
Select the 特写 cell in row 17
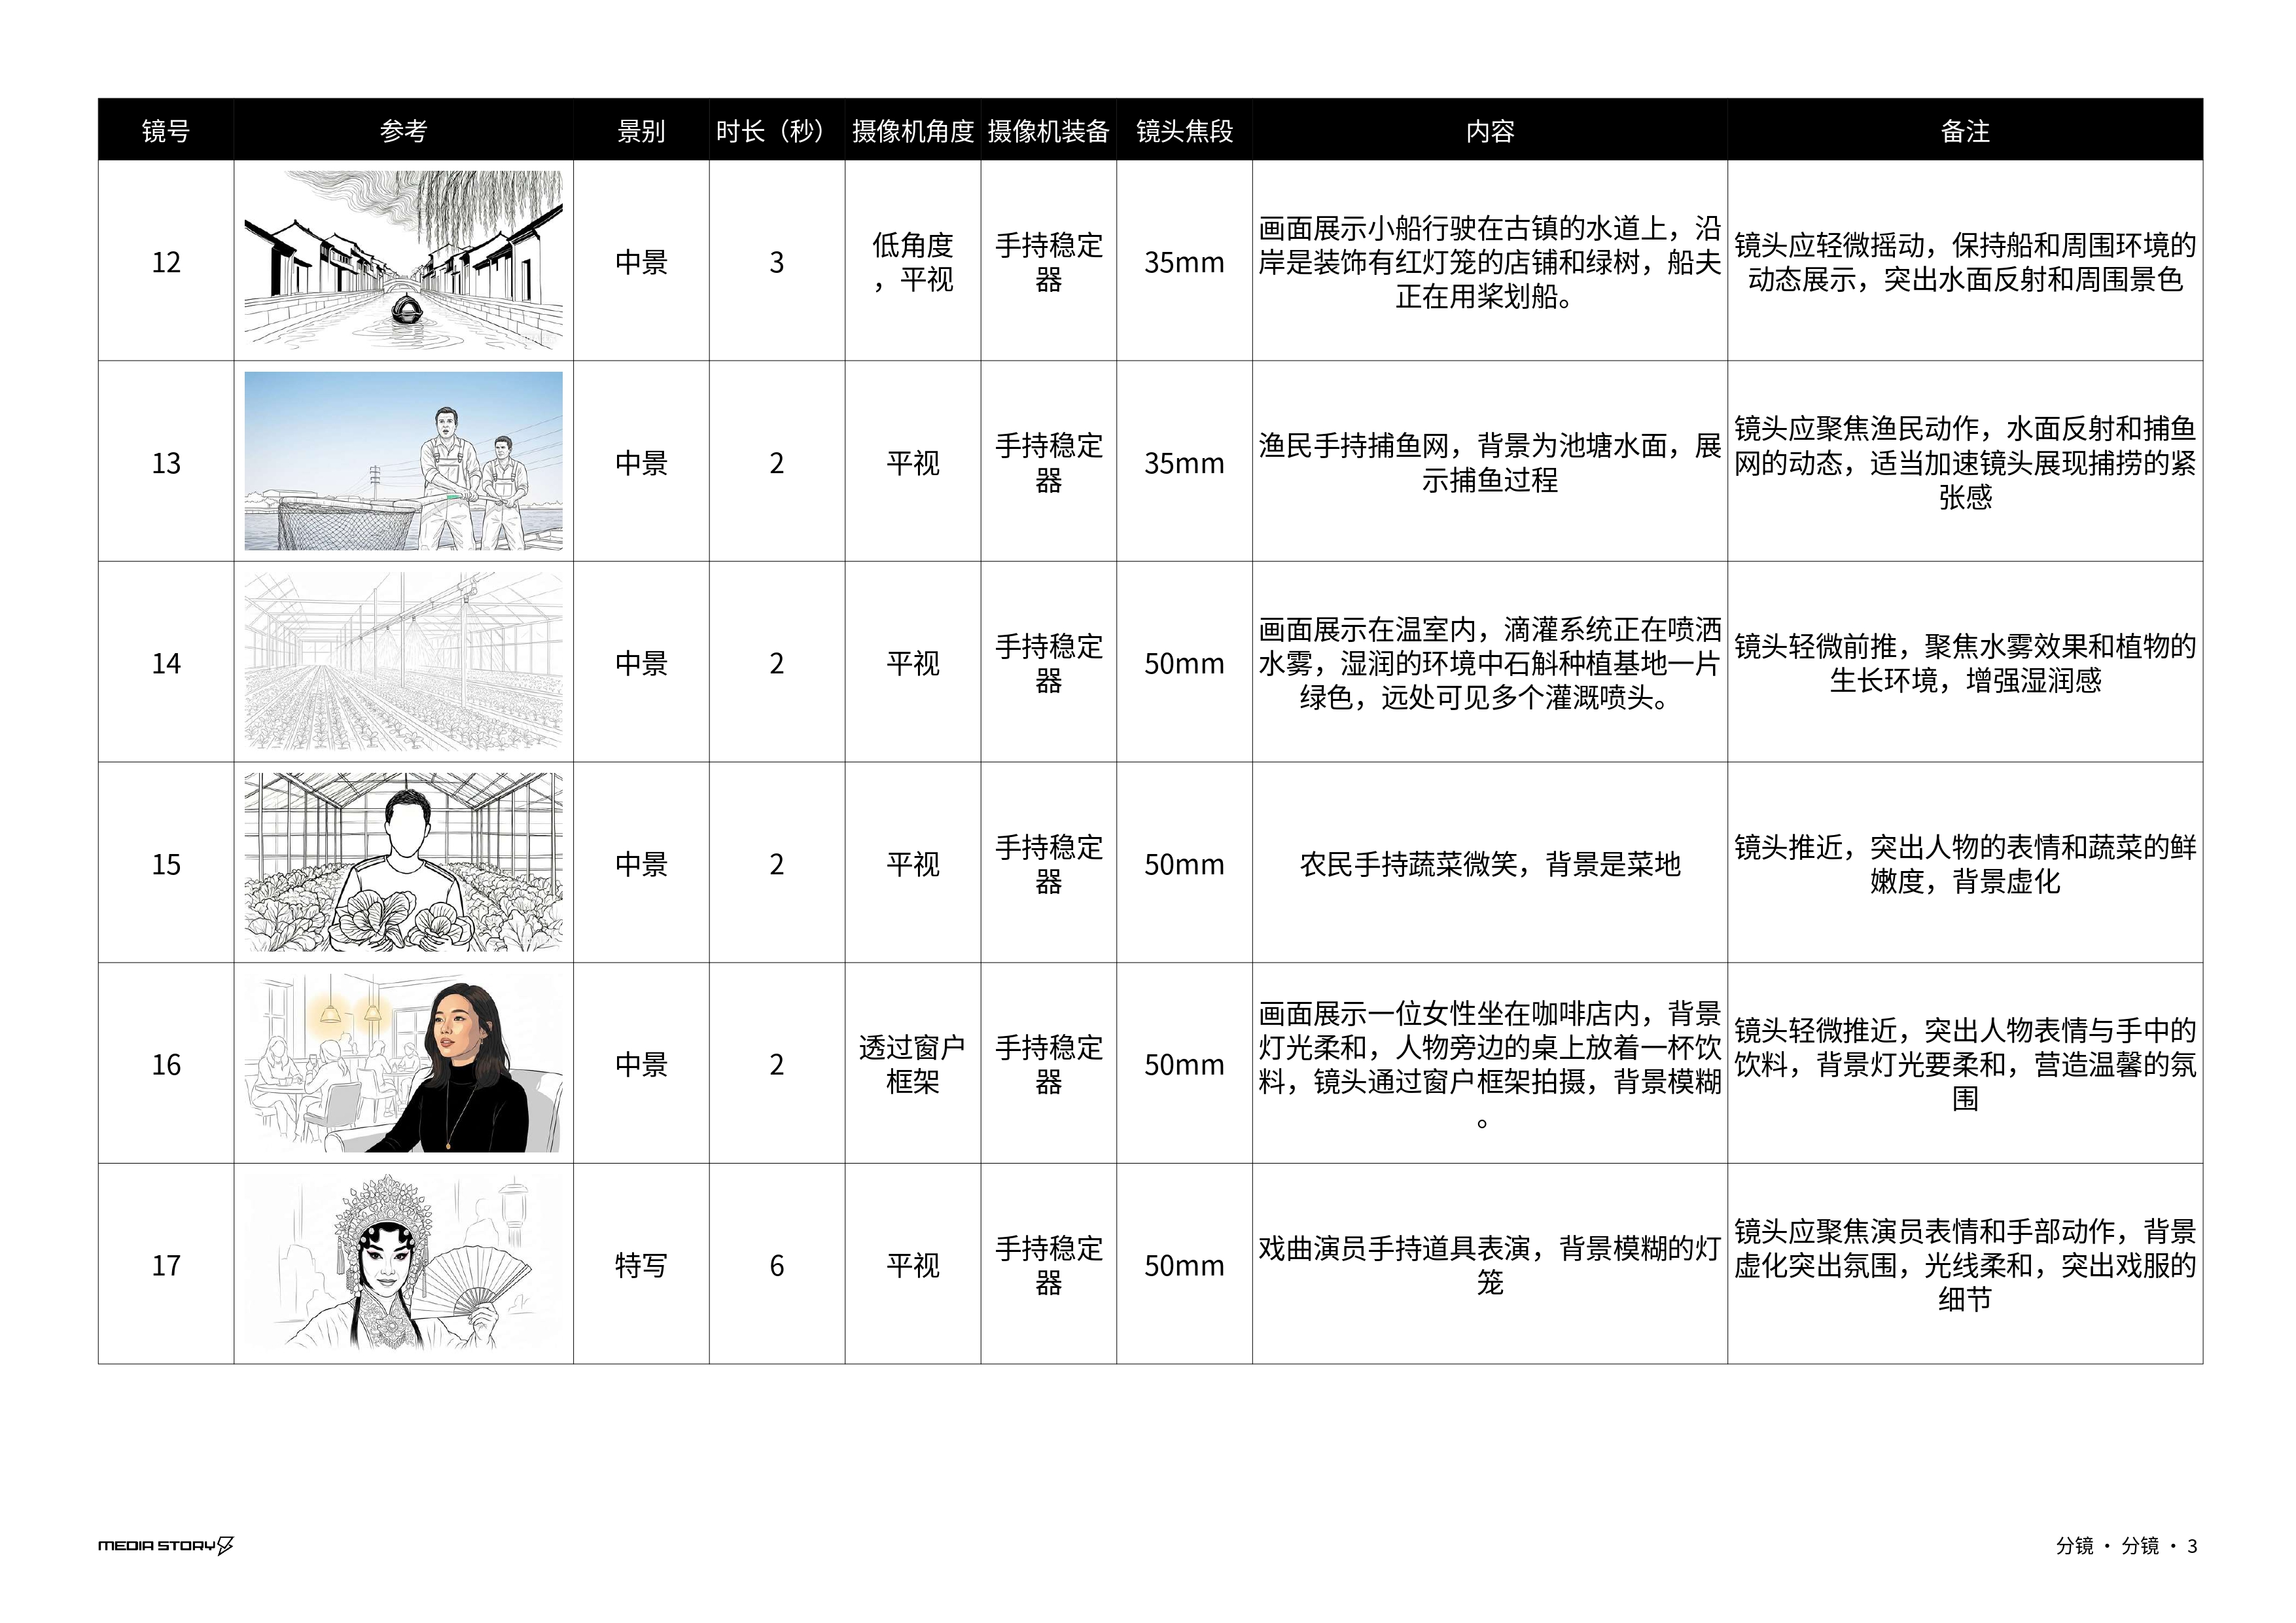pyautogui.click(x=641, y=1265)
